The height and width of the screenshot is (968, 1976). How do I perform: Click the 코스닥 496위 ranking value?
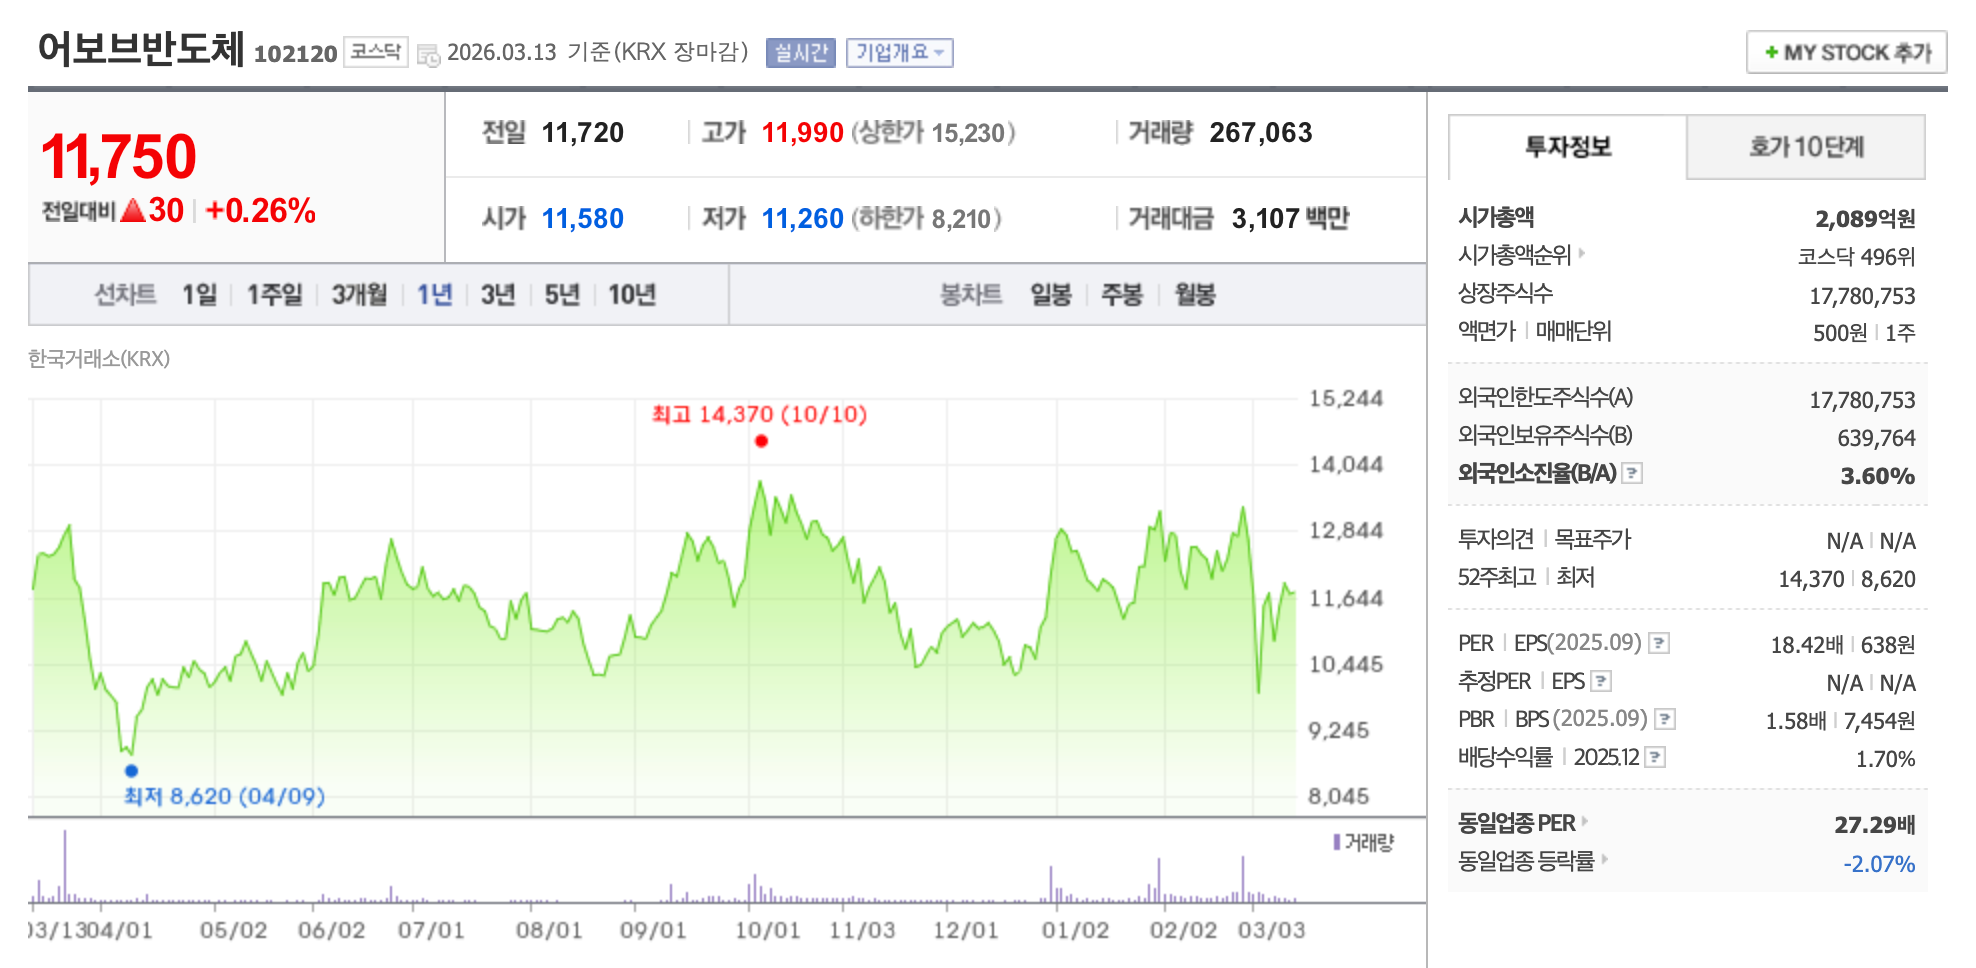(x=1856, y=257)
